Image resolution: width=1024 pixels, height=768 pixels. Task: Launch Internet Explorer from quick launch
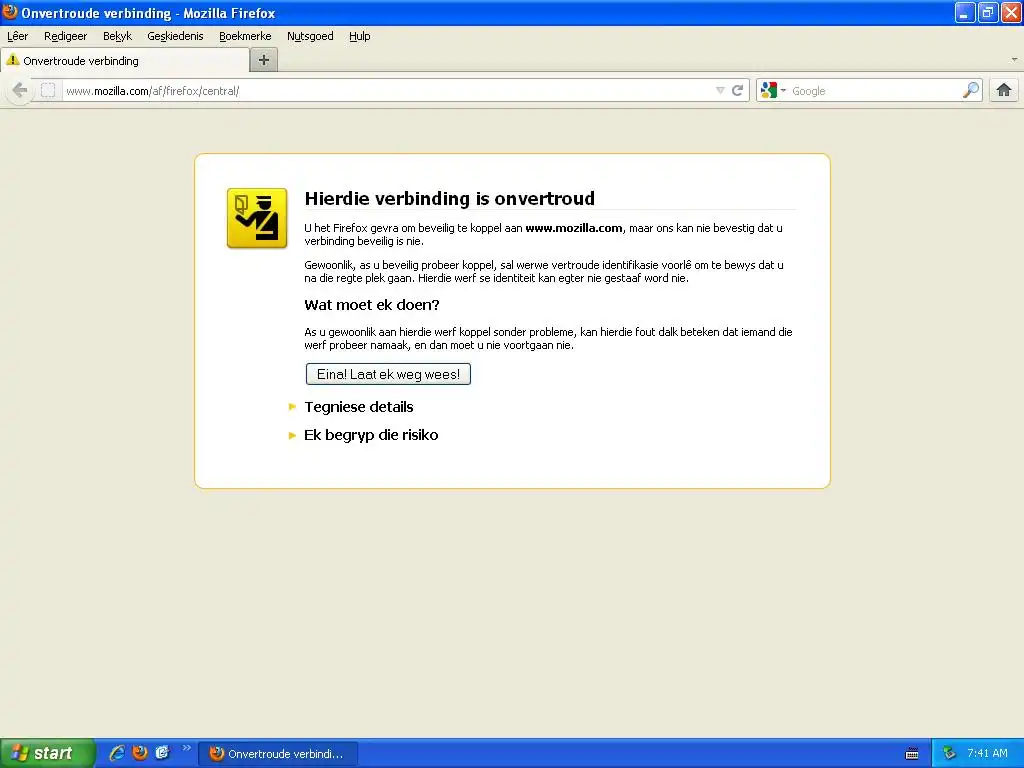[x=117, y=753]
